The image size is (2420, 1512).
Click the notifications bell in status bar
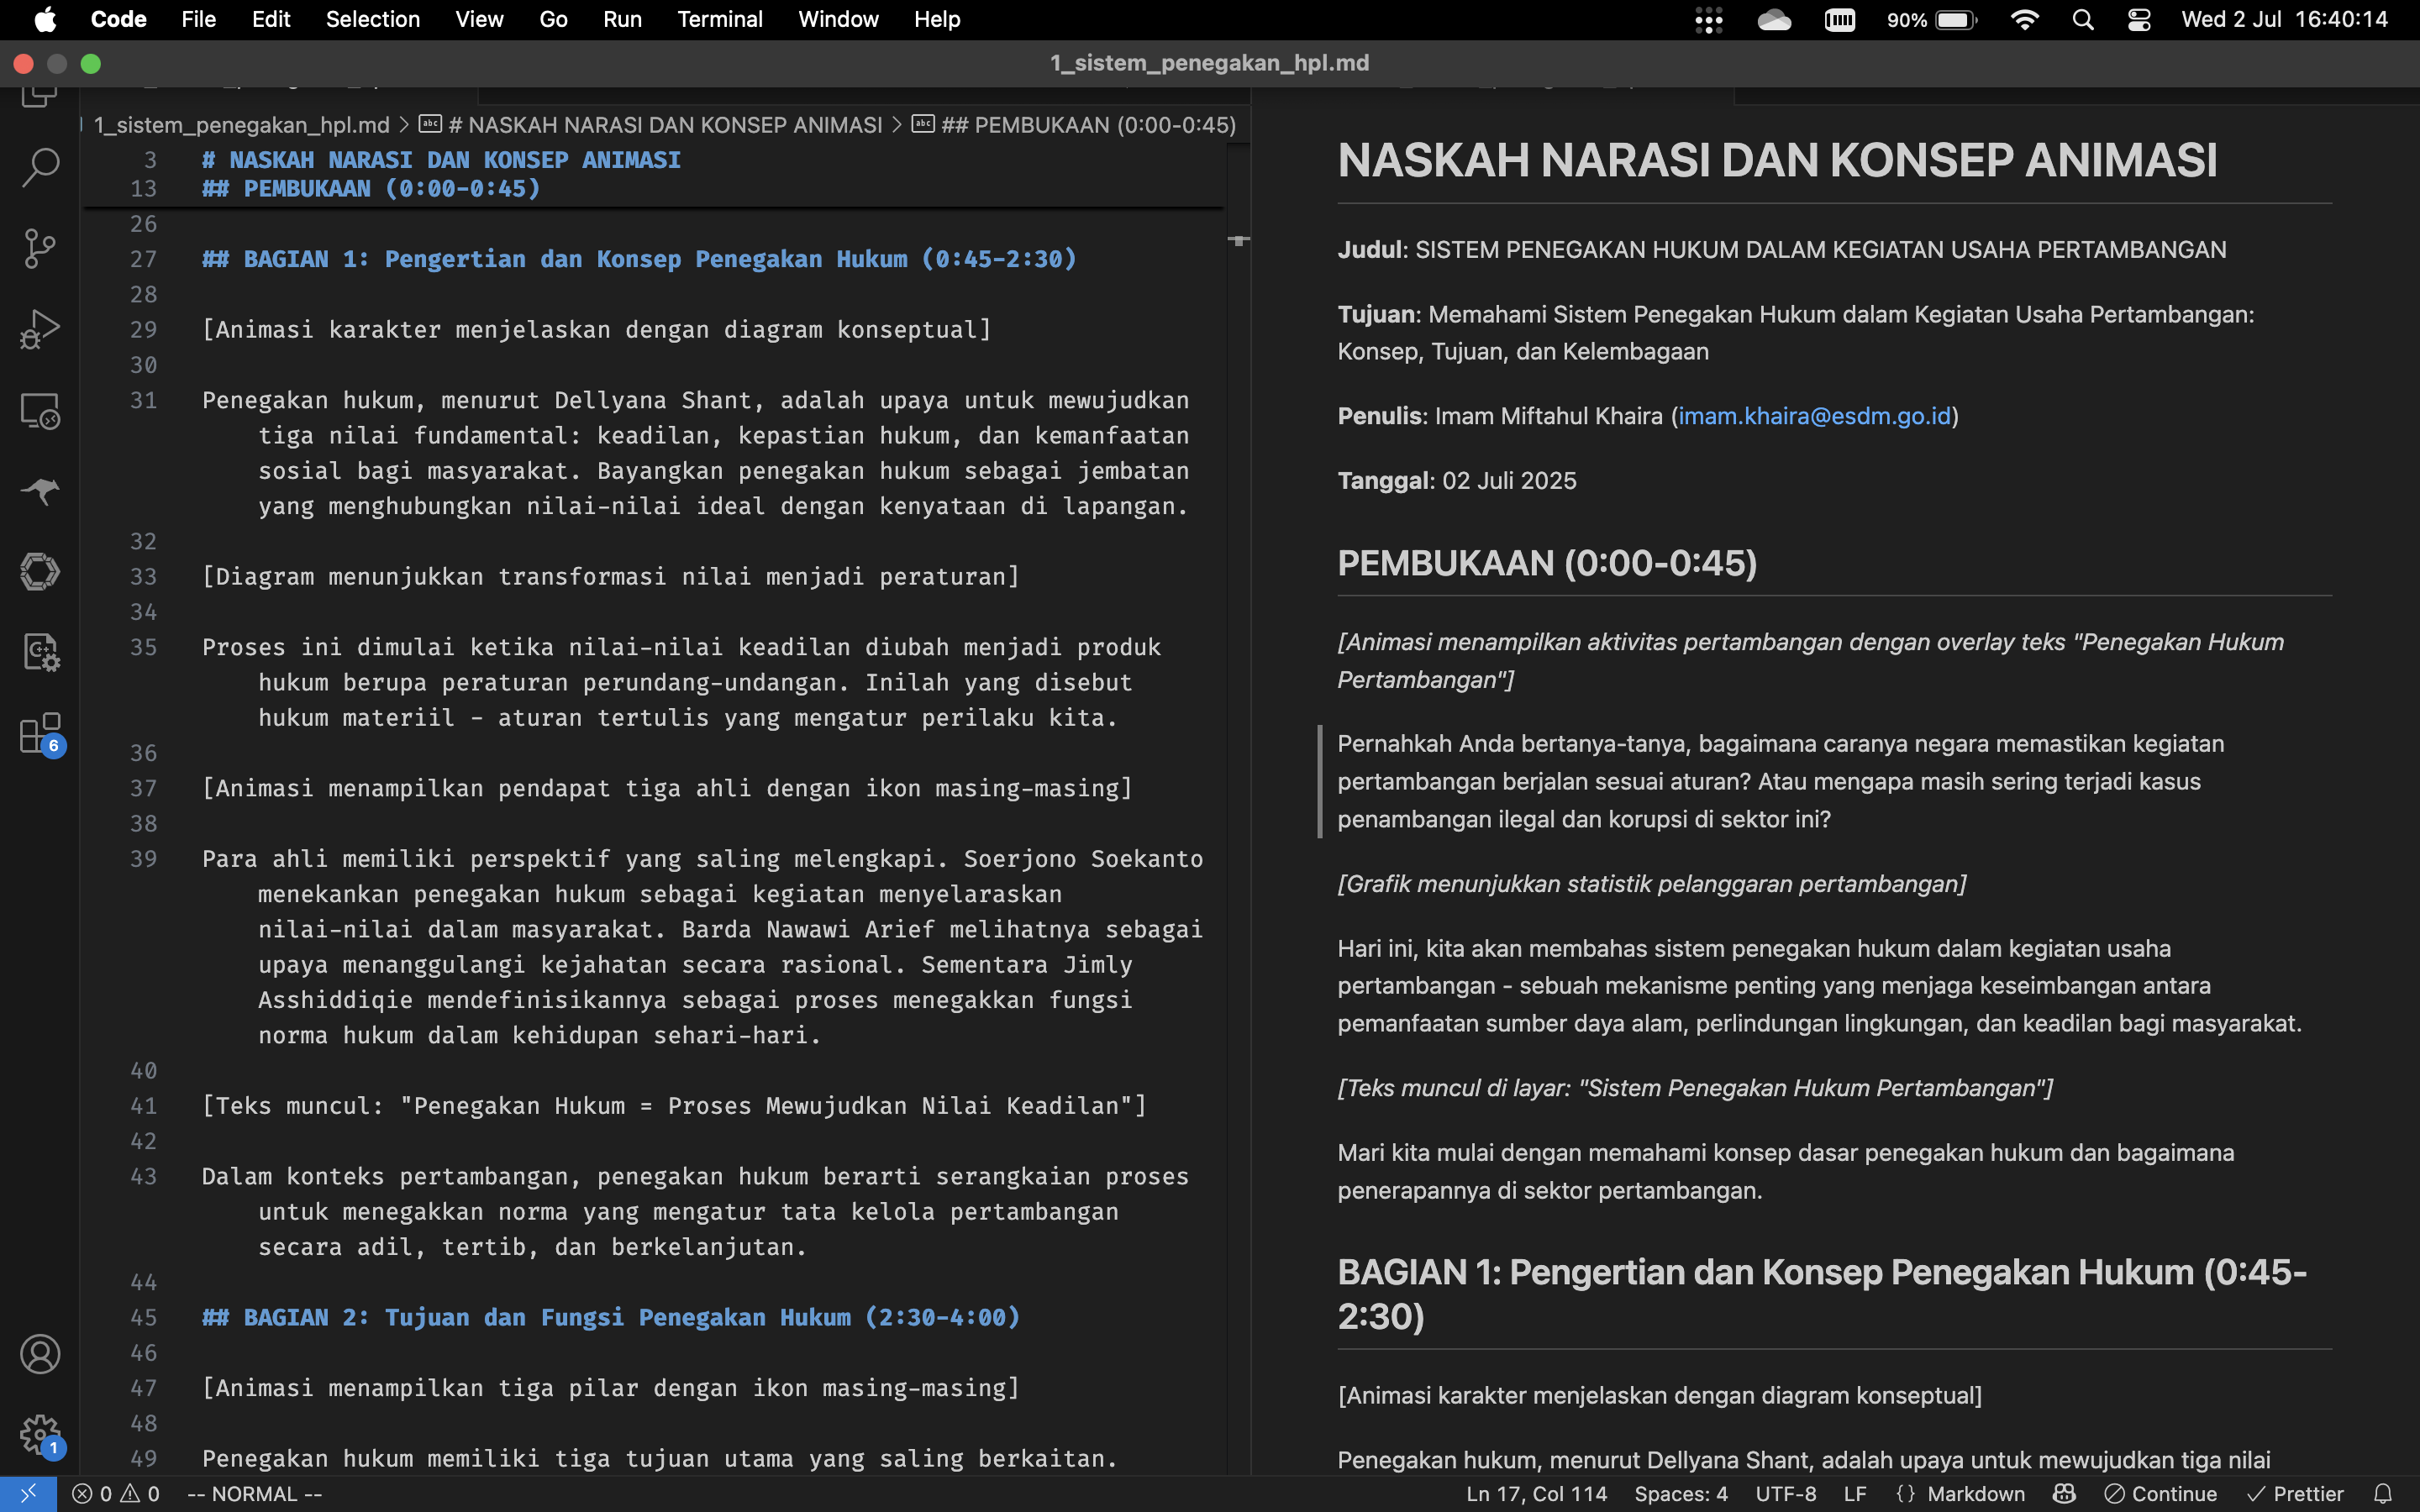pos(2383,1494)
